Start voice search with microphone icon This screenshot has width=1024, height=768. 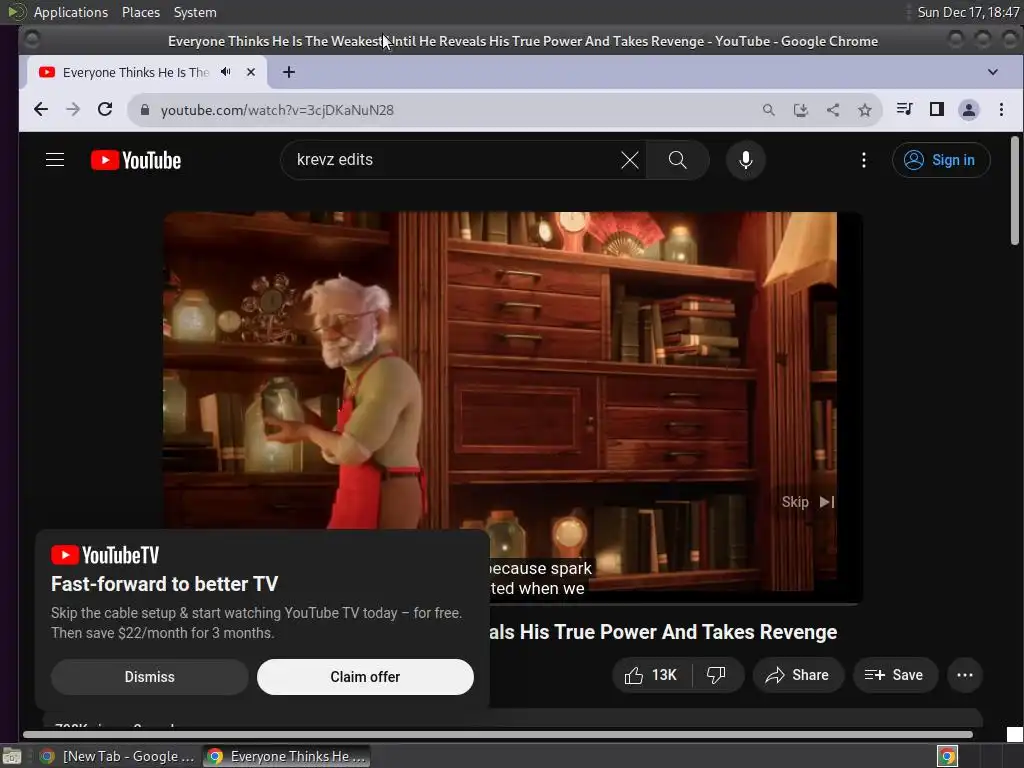[x=745, y=160]
